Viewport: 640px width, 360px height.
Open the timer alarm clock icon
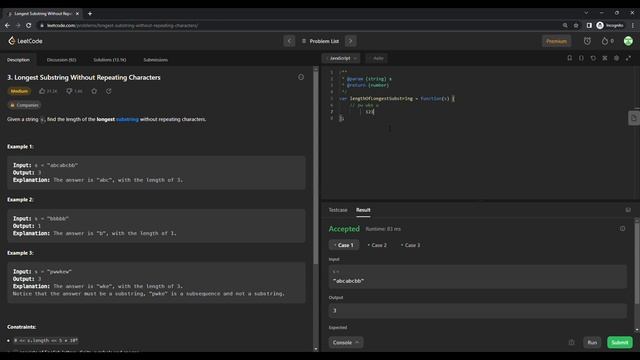click(x=587, y=41)
